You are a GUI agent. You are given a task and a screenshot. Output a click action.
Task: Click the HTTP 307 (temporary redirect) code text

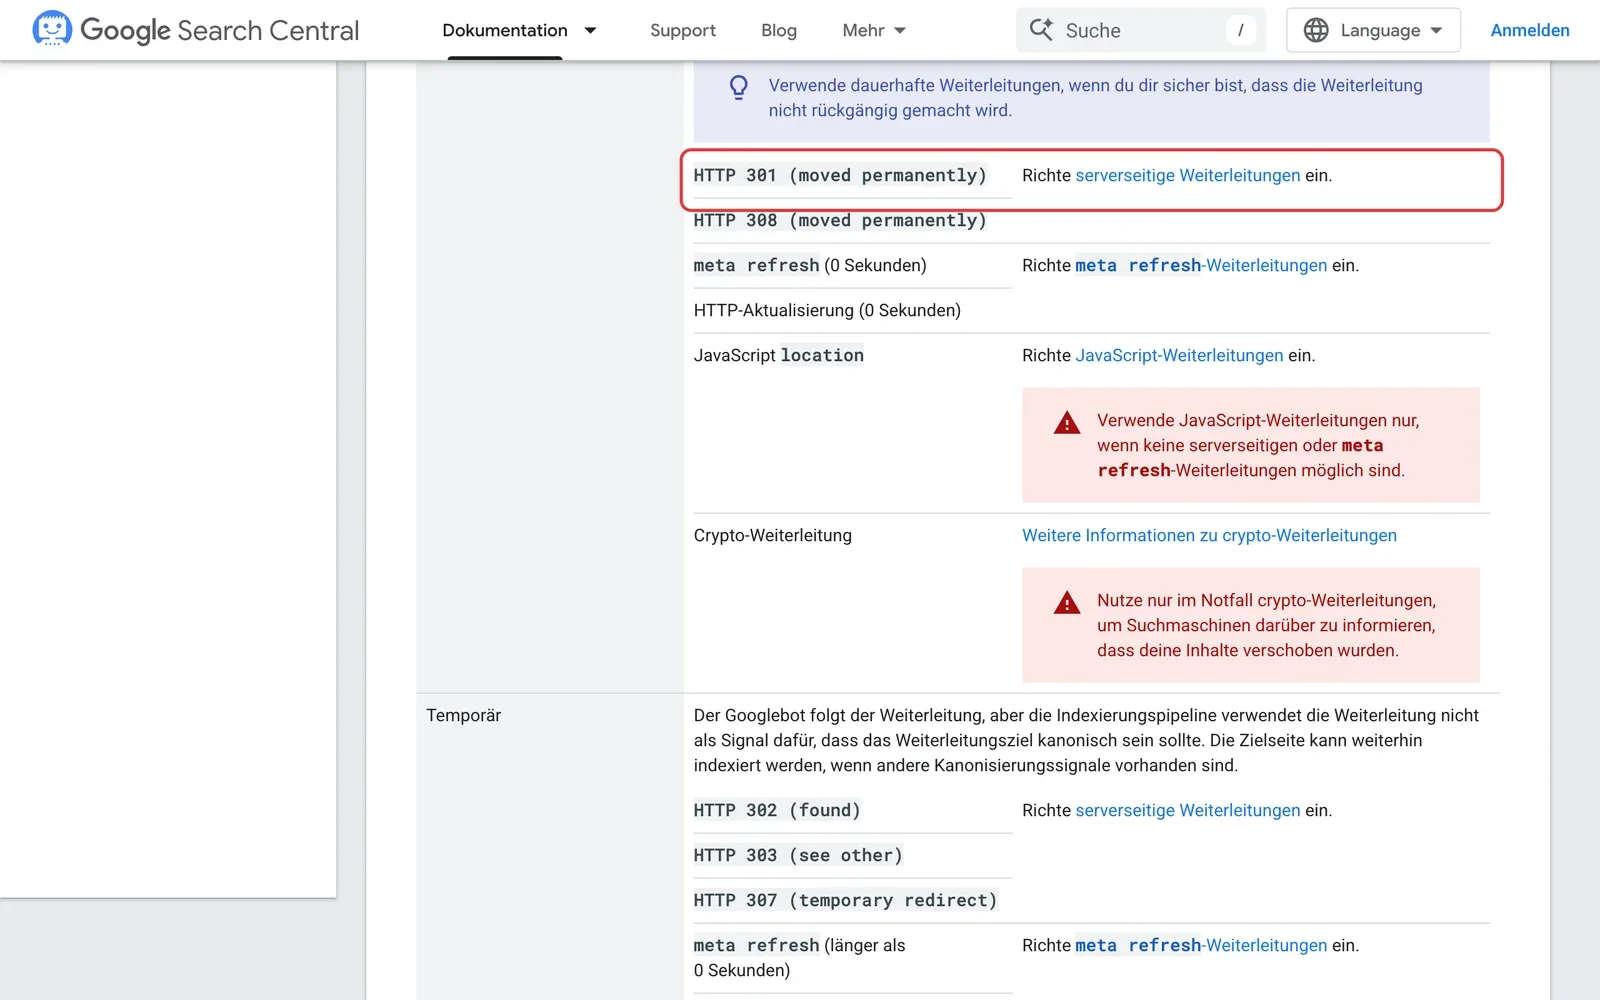pyautogui.click(x=845, y=900)
